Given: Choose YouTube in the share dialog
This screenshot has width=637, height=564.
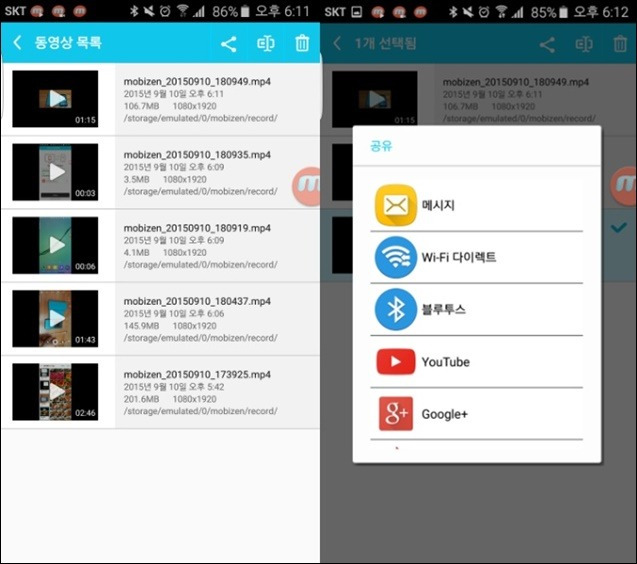Looking at the screenshot, I should click(477, 362).
